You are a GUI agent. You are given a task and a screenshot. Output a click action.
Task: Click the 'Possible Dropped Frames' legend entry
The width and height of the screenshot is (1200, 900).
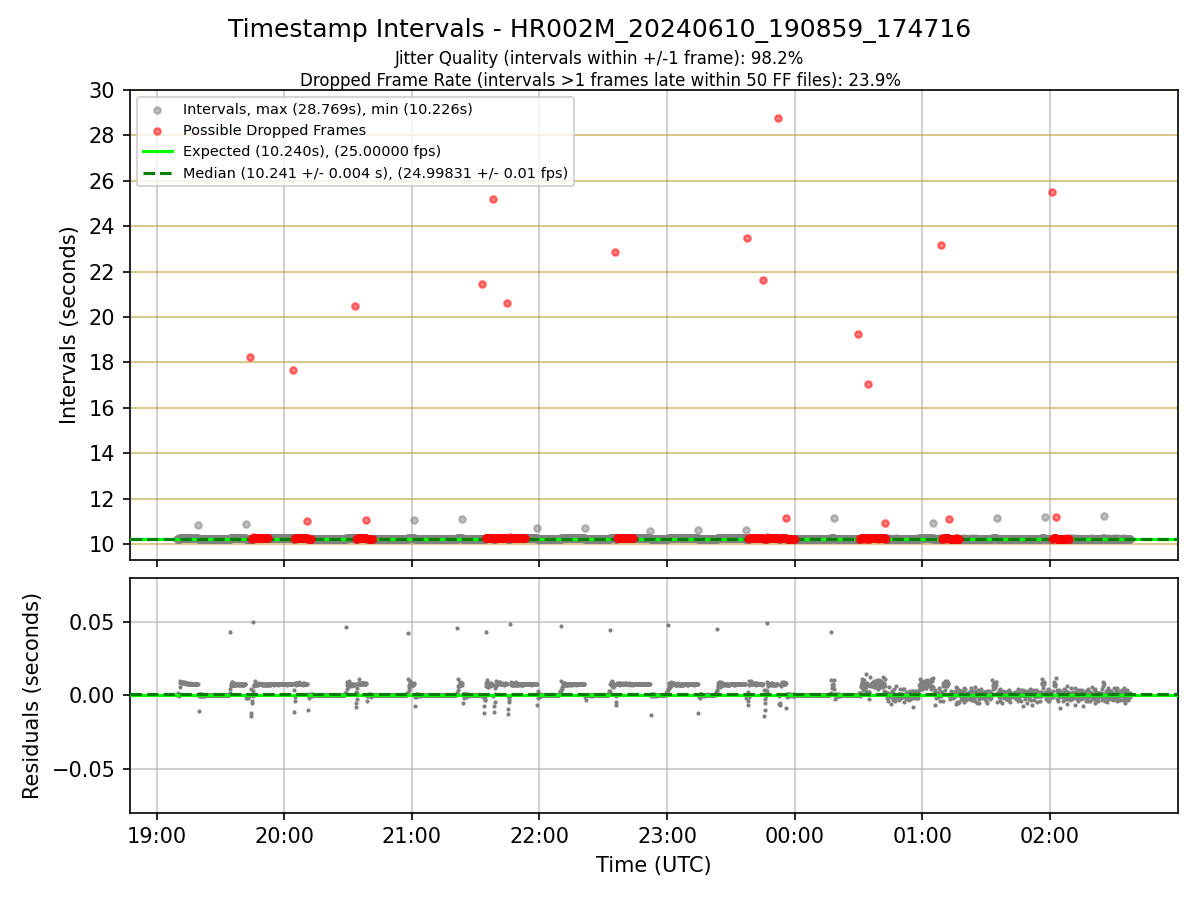pyautogui.click(x=274, y=130)
